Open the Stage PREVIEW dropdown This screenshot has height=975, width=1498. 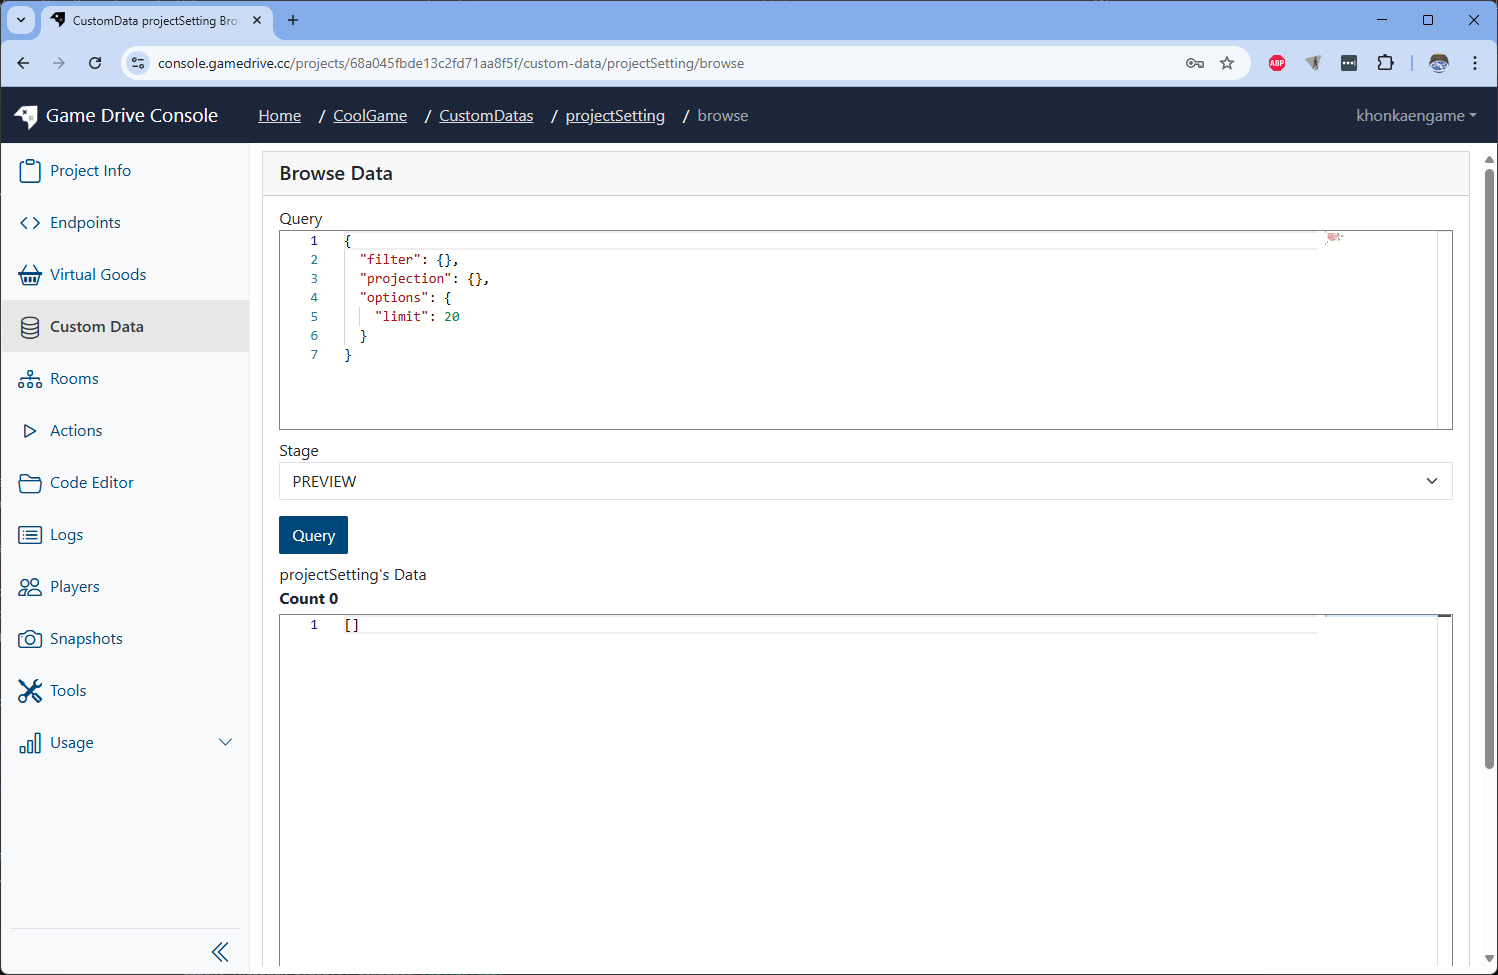865,481
